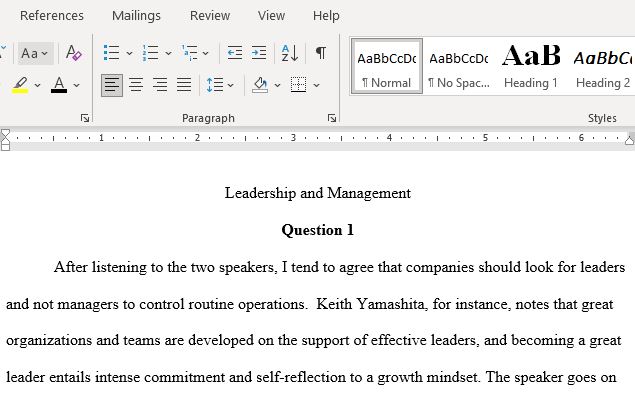Click the phrase 'growth mindset'
Screen dimensions: 635x394
click(429, 377)
